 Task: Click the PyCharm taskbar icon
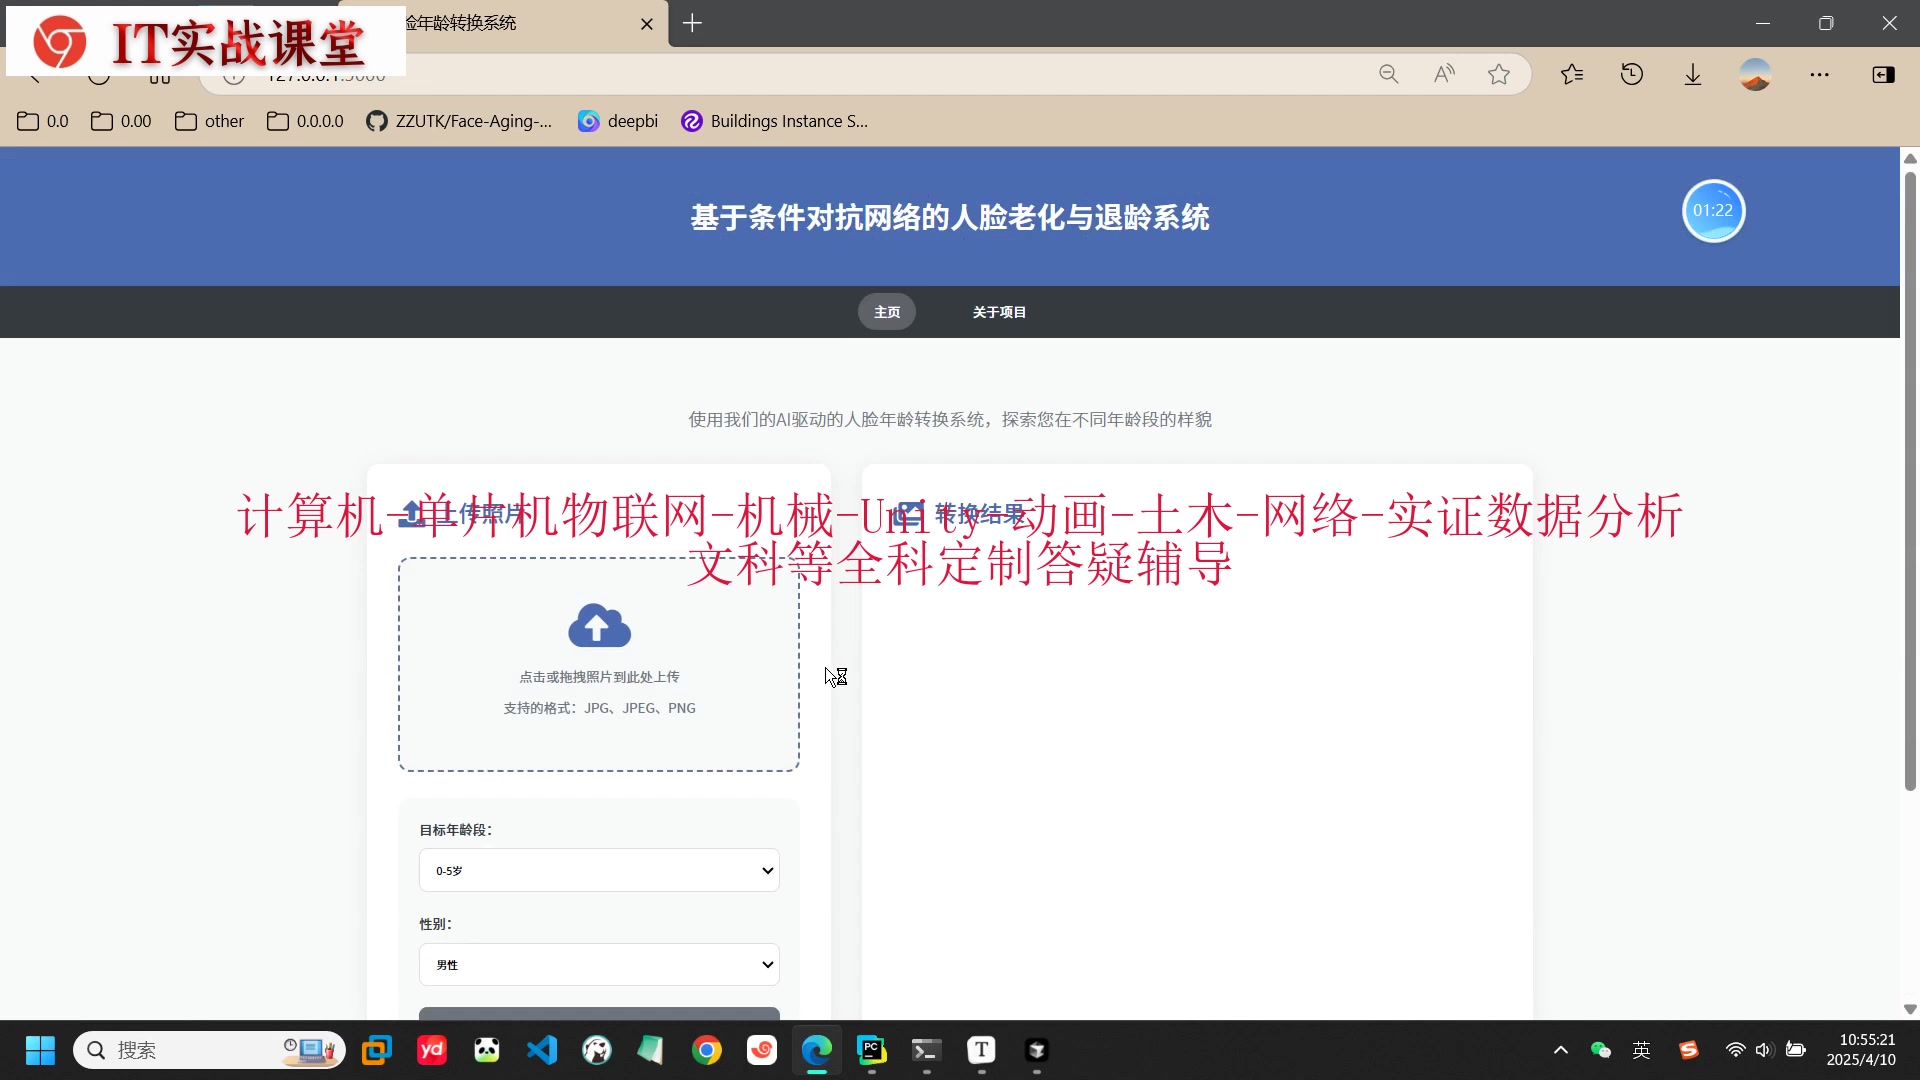[871, 1050]
